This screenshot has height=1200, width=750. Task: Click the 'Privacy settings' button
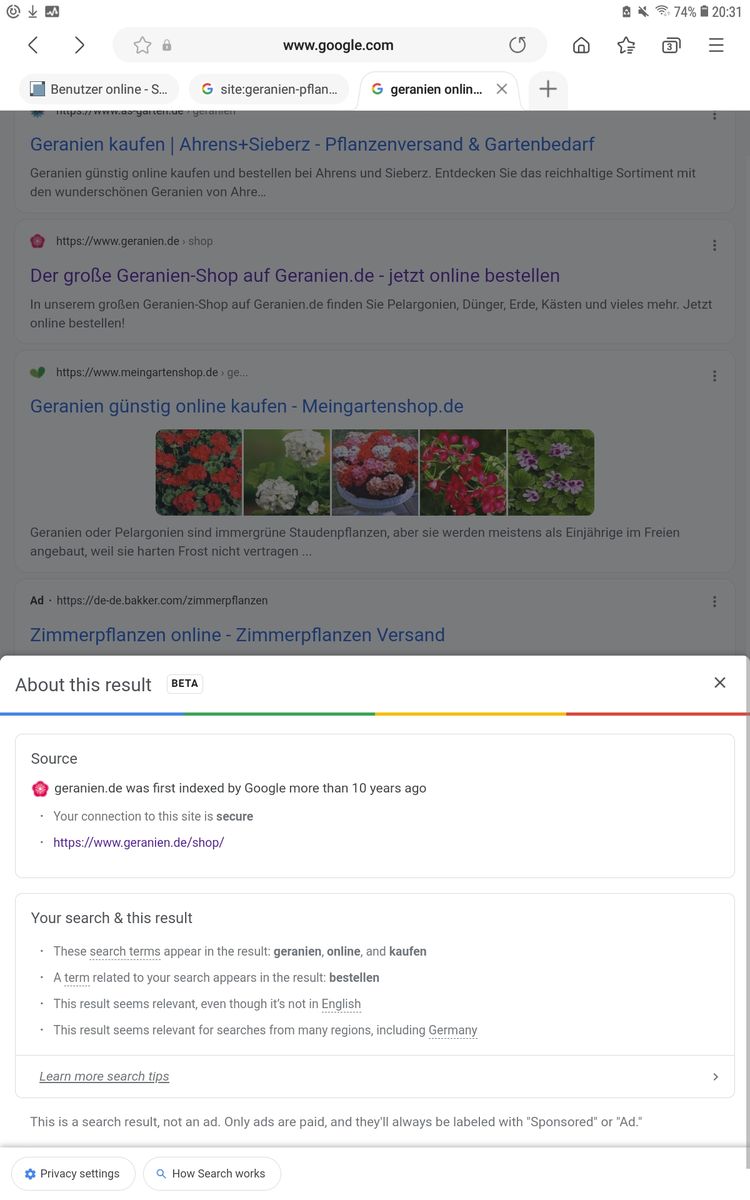coord(72,1174)
